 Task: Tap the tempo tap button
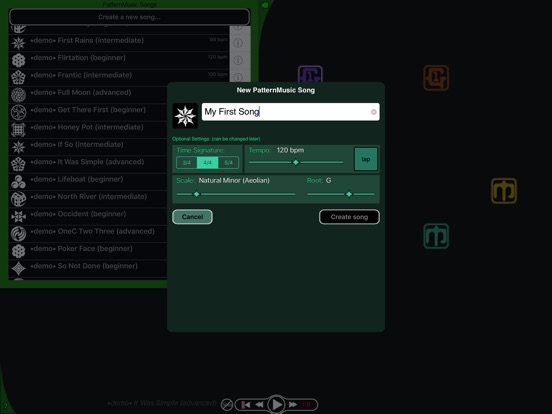366,159
